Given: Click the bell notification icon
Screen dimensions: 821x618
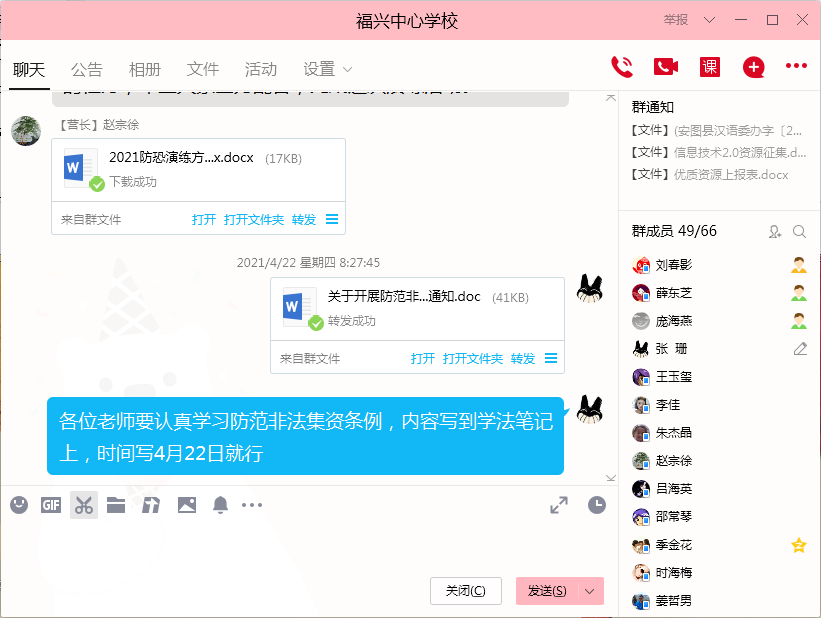Looking at the screenshot, I should click(x=220, y=505).
